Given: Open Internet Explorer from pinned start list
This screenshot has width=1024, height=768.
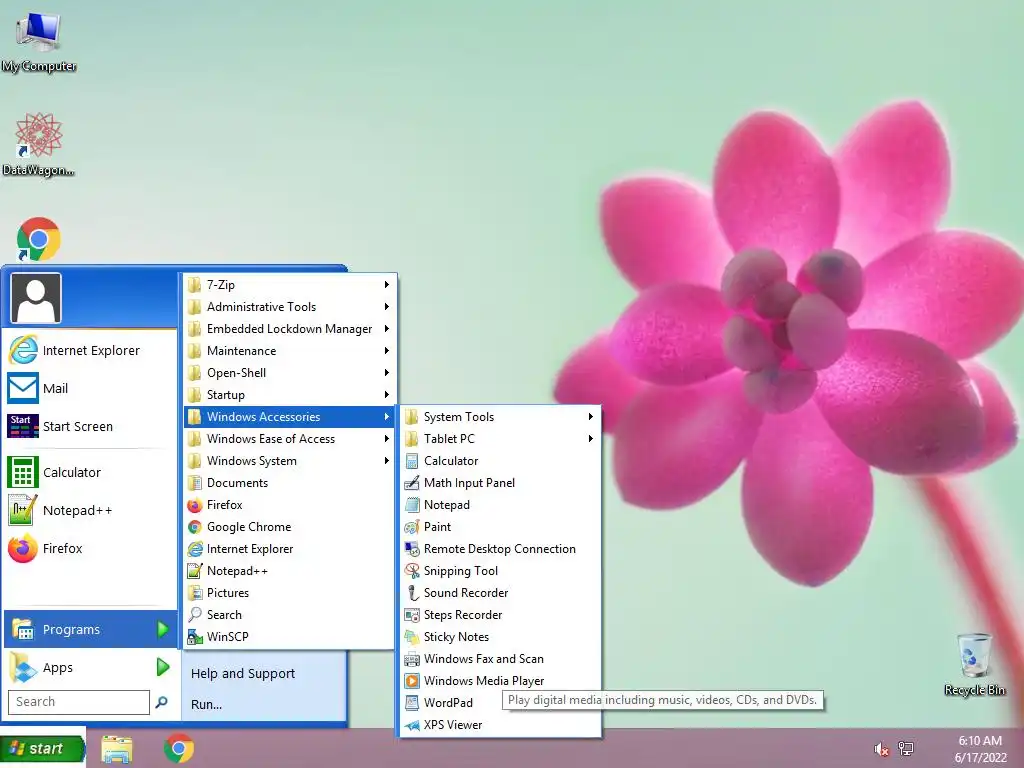Looking at the screenshot, I should (x=90, y=350).
